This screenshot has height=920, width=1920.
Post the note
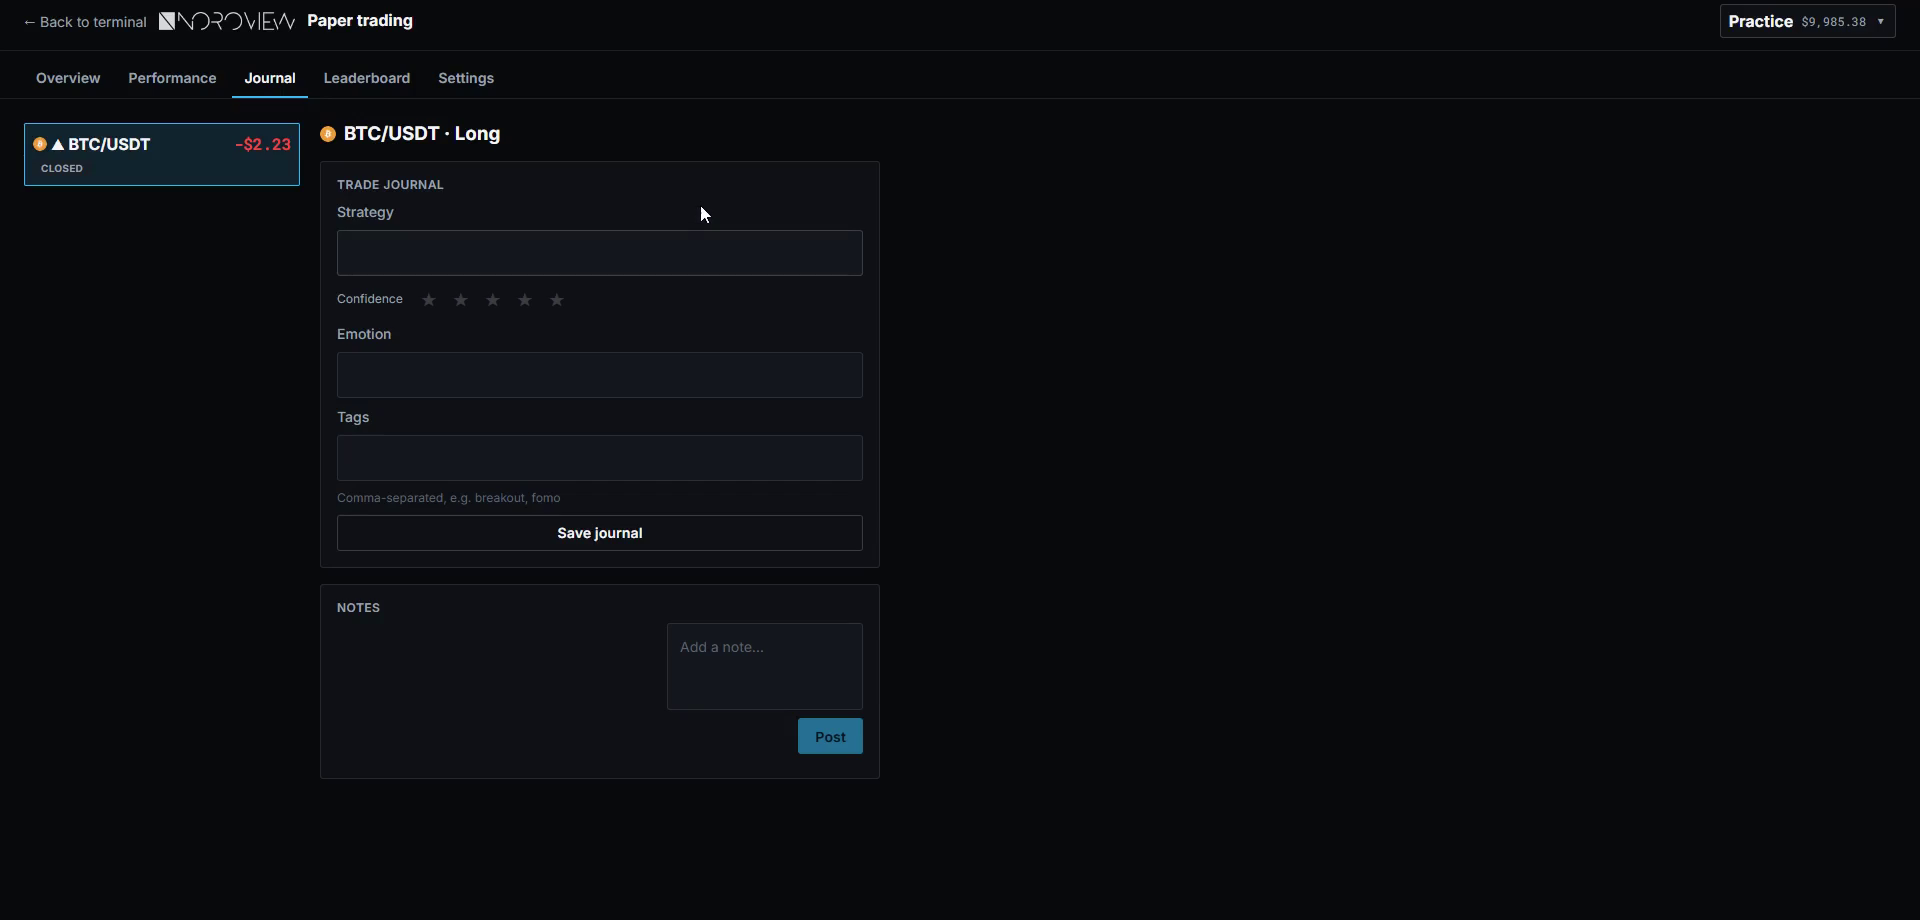point(830,737)
